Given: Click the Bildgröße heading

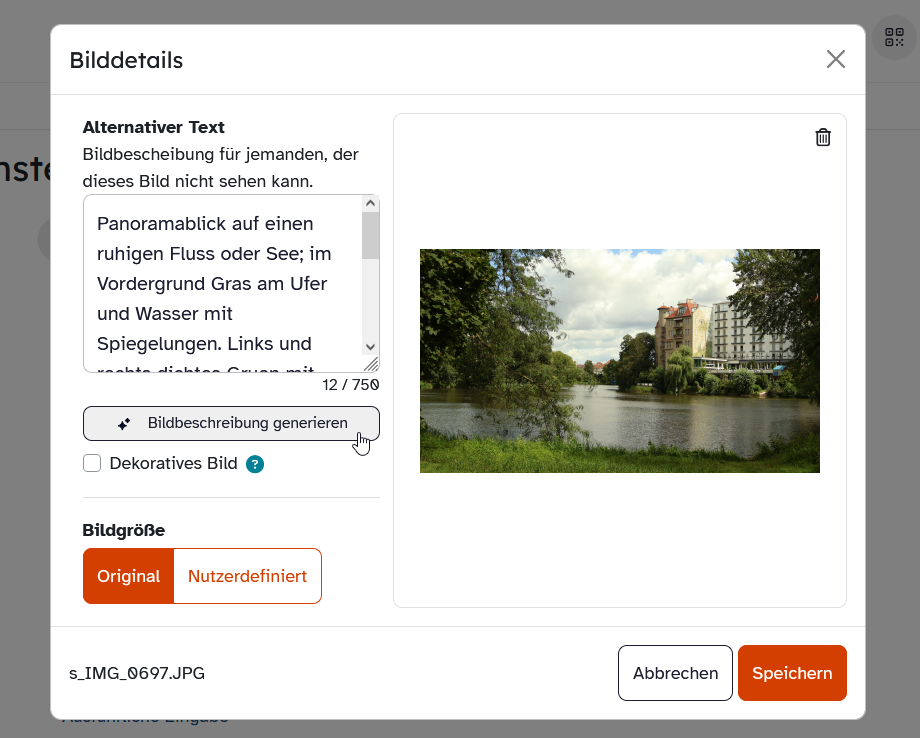Looking at the screenshot, I should [x=124, y=530].
